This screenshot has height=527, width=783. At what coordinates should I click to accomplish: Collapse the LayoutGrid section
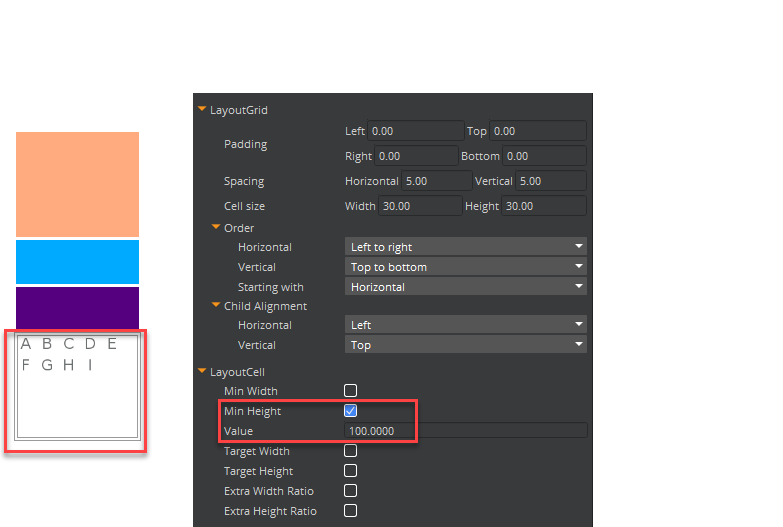pyautogui.click(x=202, y=110)
